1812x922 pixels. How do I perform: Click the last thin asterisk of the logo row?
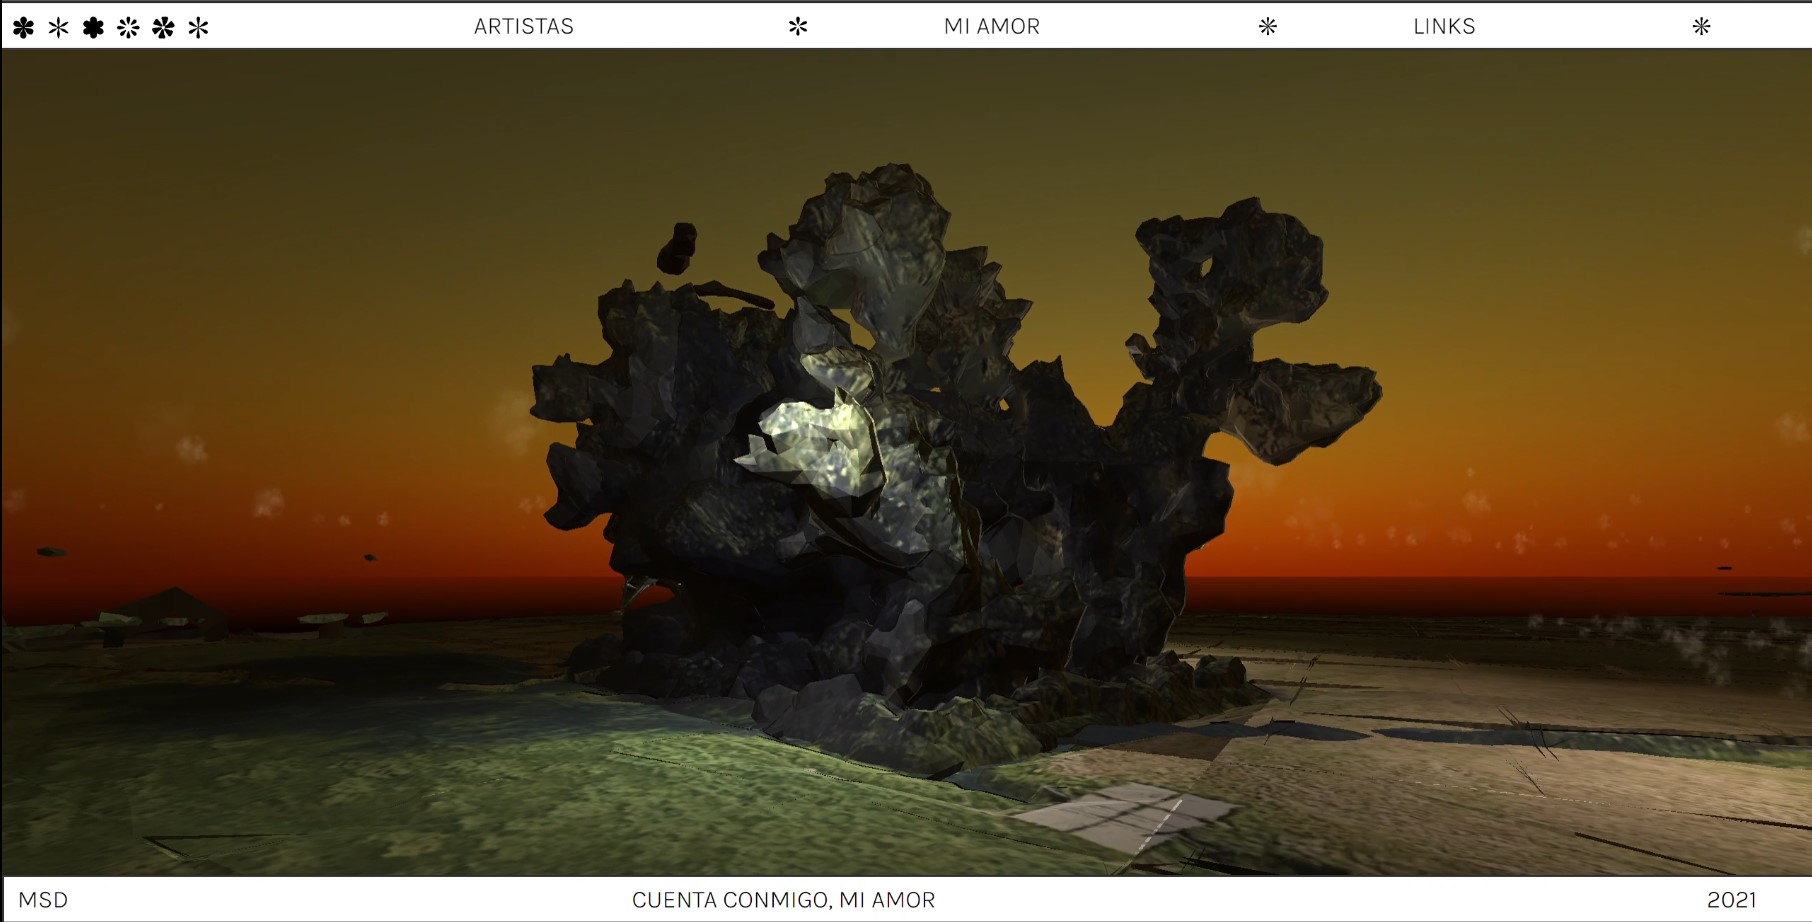[x=198, y=27]
